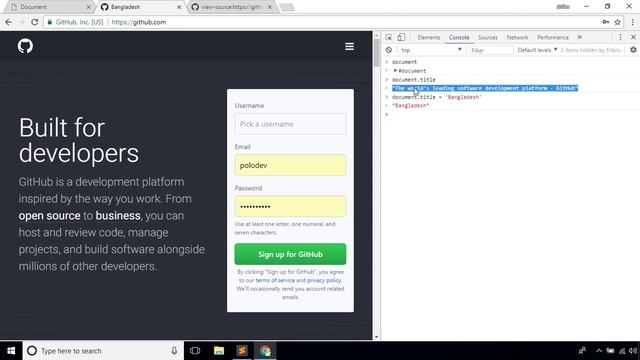Open a new browser tab
640x360 pixels.
tap(287, 7)
